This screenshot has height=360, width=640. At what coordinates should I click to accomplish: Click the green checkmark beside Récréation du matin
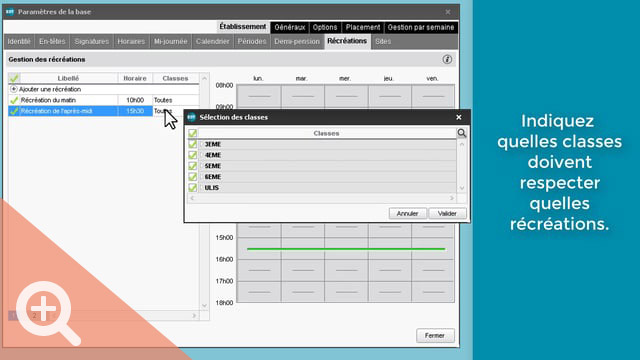pos(14,100)
